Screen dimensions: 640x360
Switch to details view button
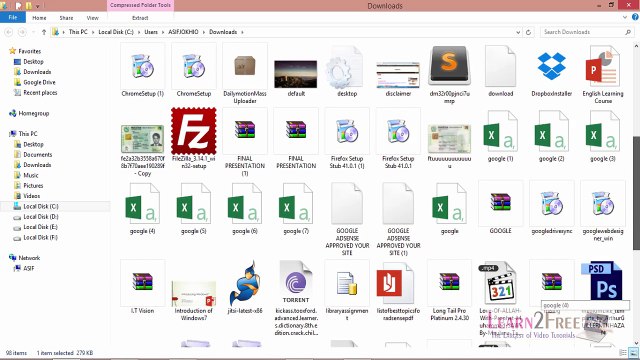tap(623, 353)
